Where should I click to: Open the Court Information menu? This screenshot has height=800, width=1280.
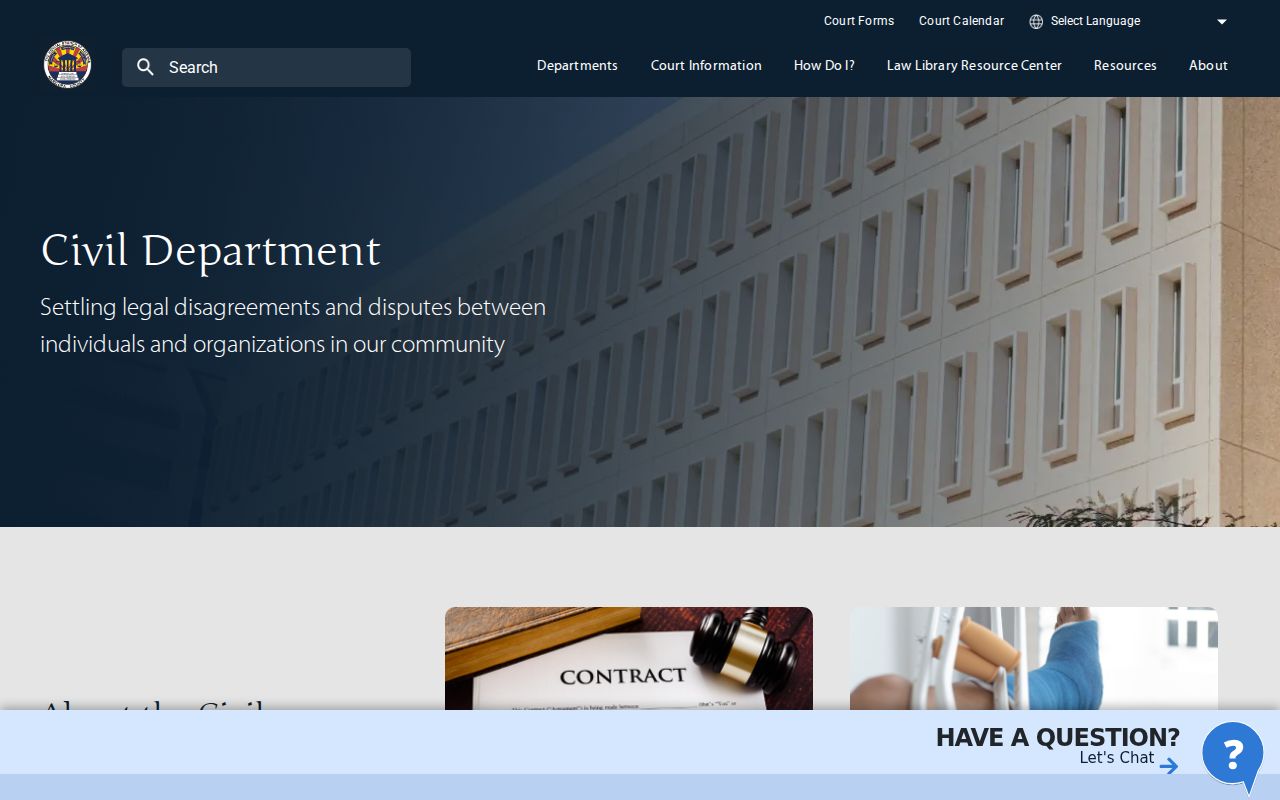tap(706, 65)
